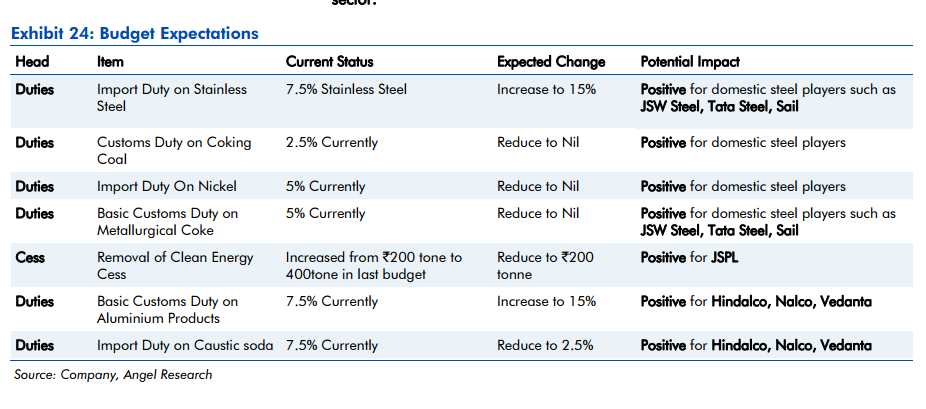Select the 2.5% Currently status cell

(x=332, y=142)
